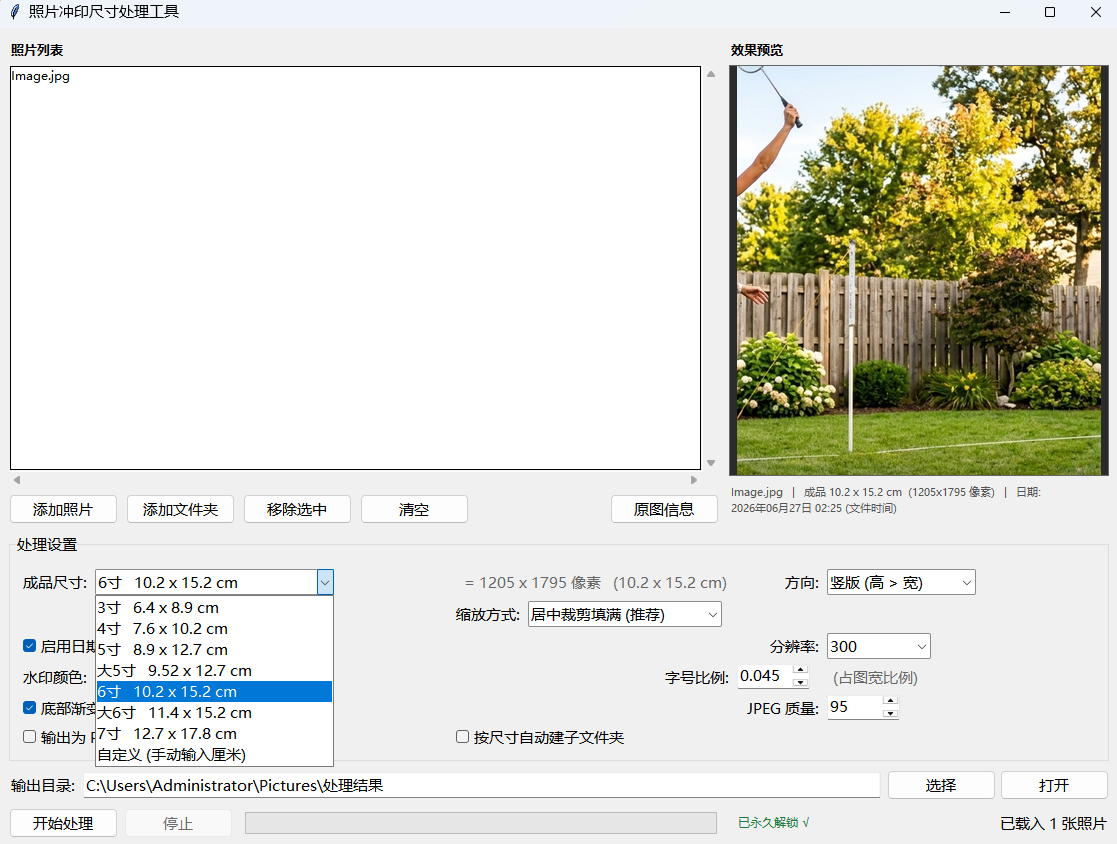Choose 大6寸 11.4 x 15.2 cm size
The width and height of the screenshot is (1117, 844).
tap(214, 713)
